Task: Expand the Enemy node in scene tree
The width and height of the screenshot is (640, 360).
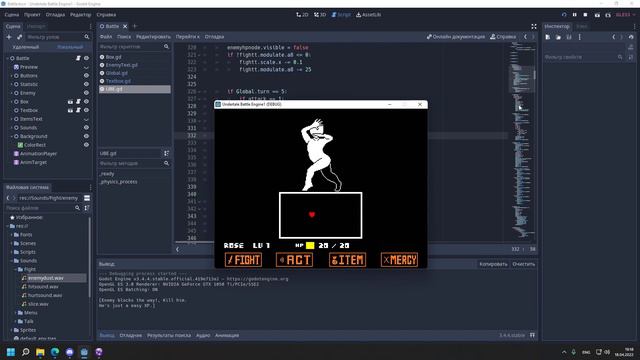Action: (x=11, y=93)
